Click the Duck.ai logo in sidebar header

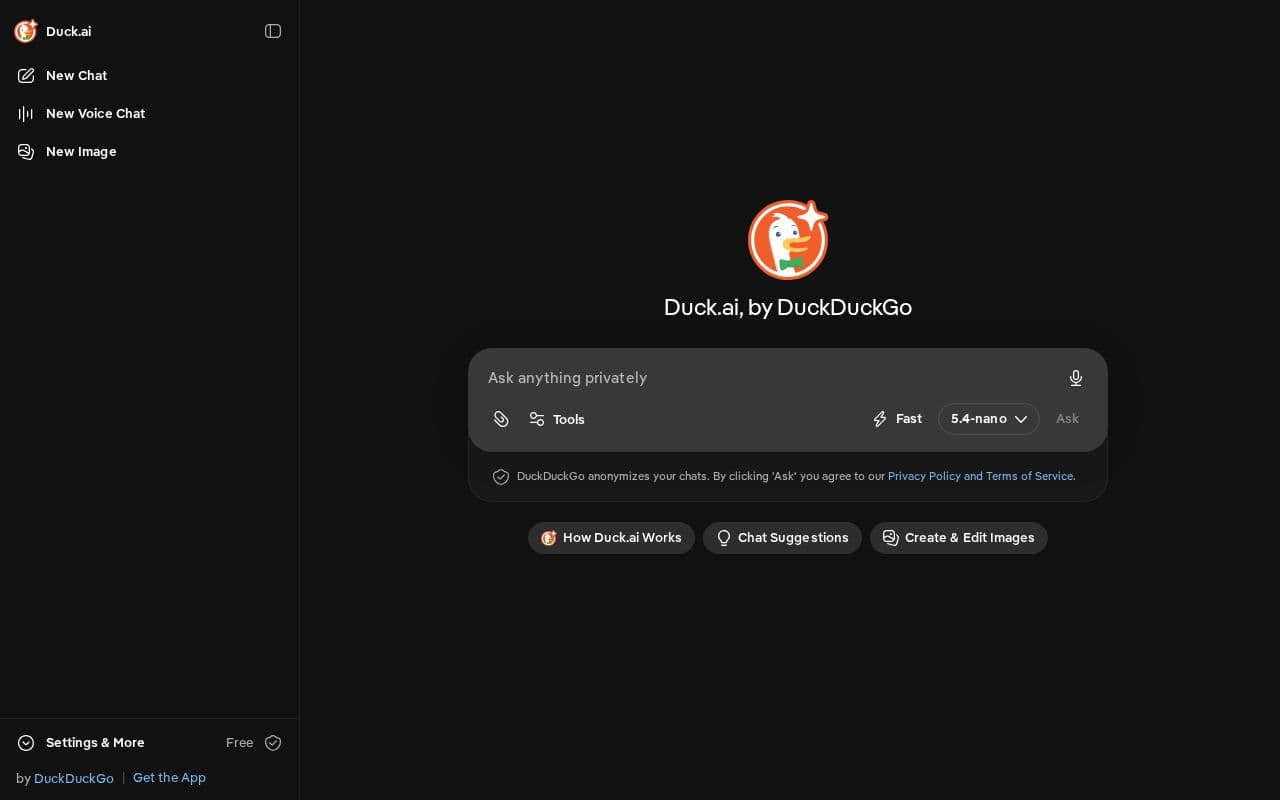tap(26, 31)
